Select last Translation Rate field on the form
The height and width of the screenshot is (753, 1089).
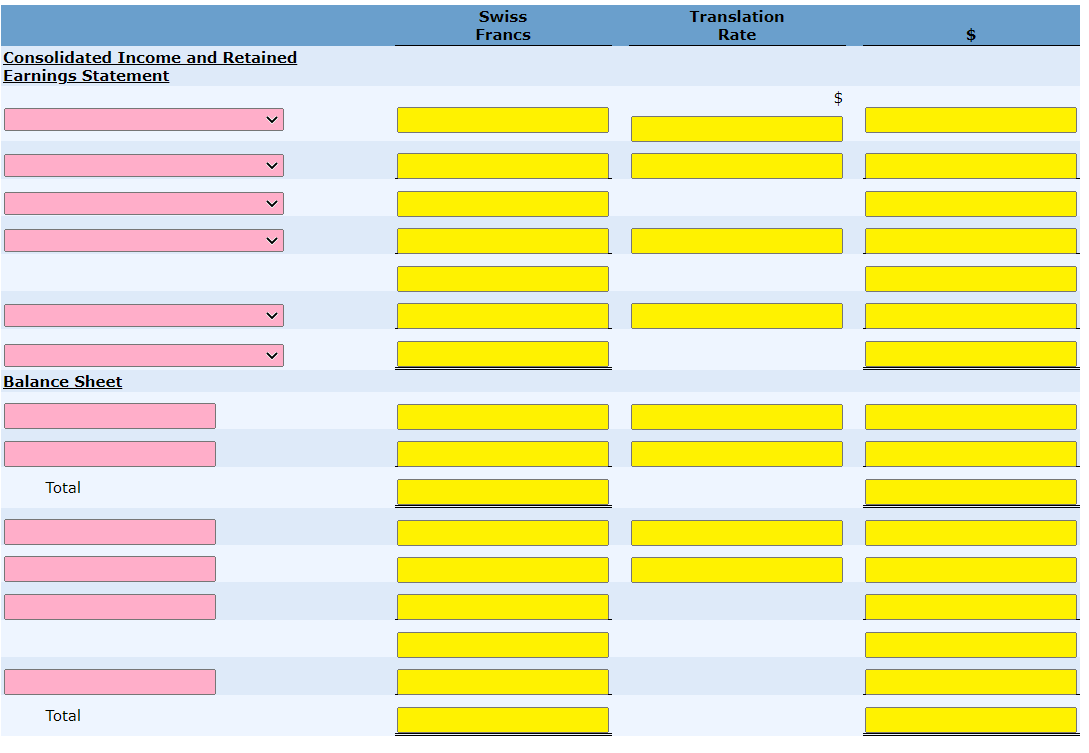737,570
